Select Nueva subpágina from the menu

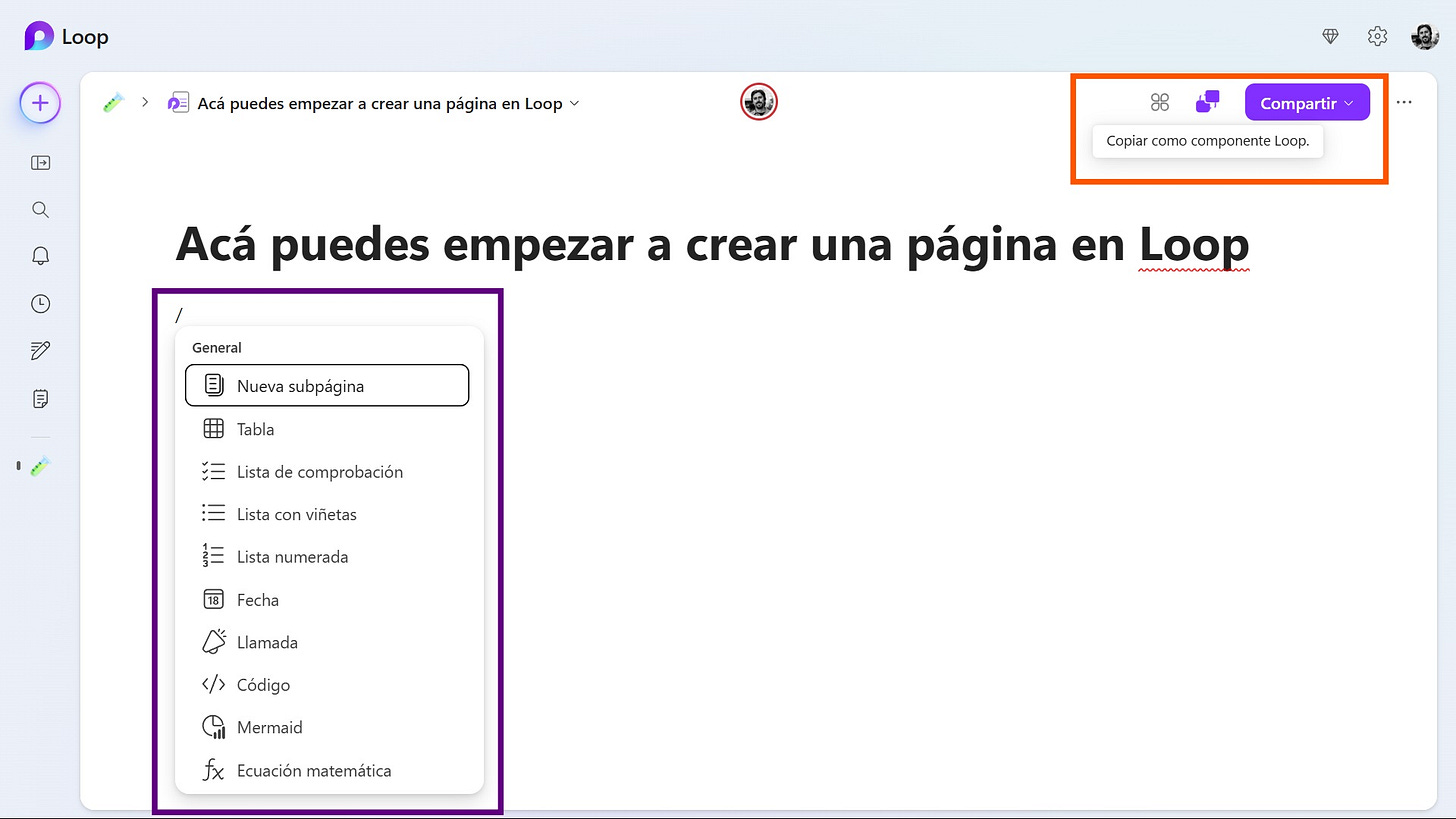coord(327,386)
